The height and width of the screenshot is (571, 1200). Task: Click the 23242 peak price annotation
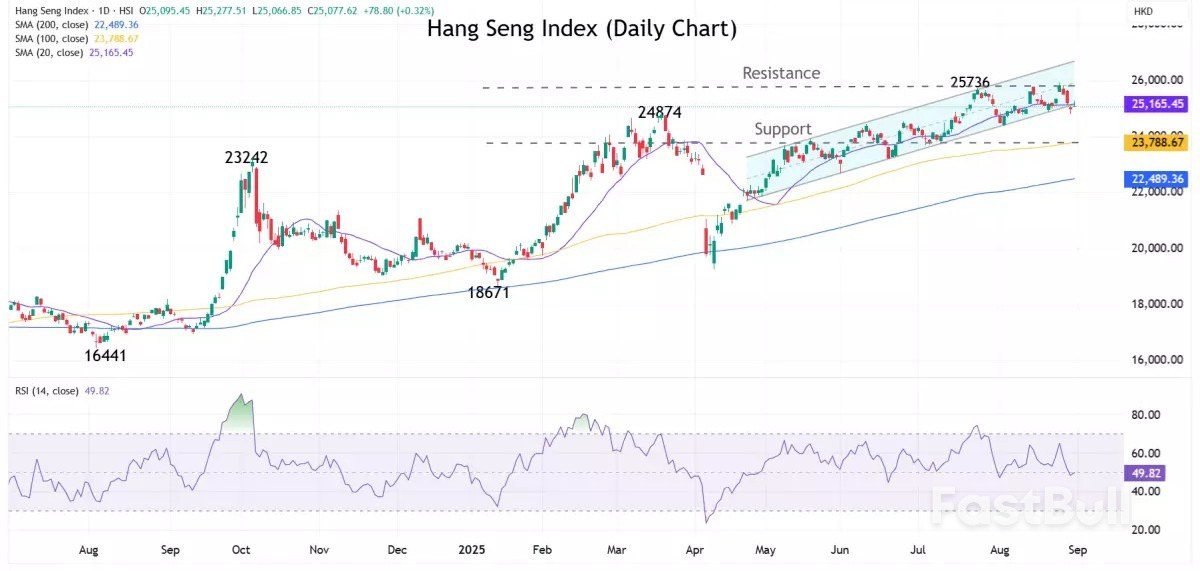246,157
